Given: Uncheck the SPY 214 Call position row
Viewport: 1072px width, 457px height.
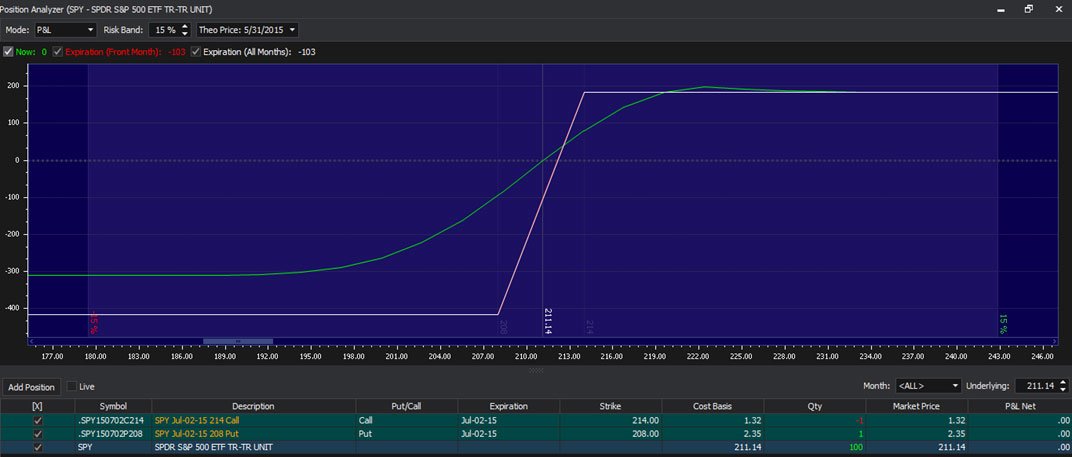Looking at the screenshot, I should [x=37, y=421].
